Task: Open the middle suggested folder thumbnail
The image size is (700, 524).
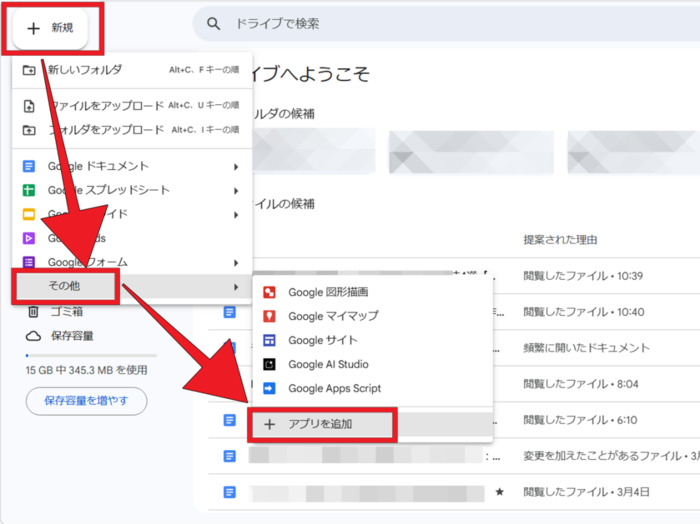Action: click(471, 152)
